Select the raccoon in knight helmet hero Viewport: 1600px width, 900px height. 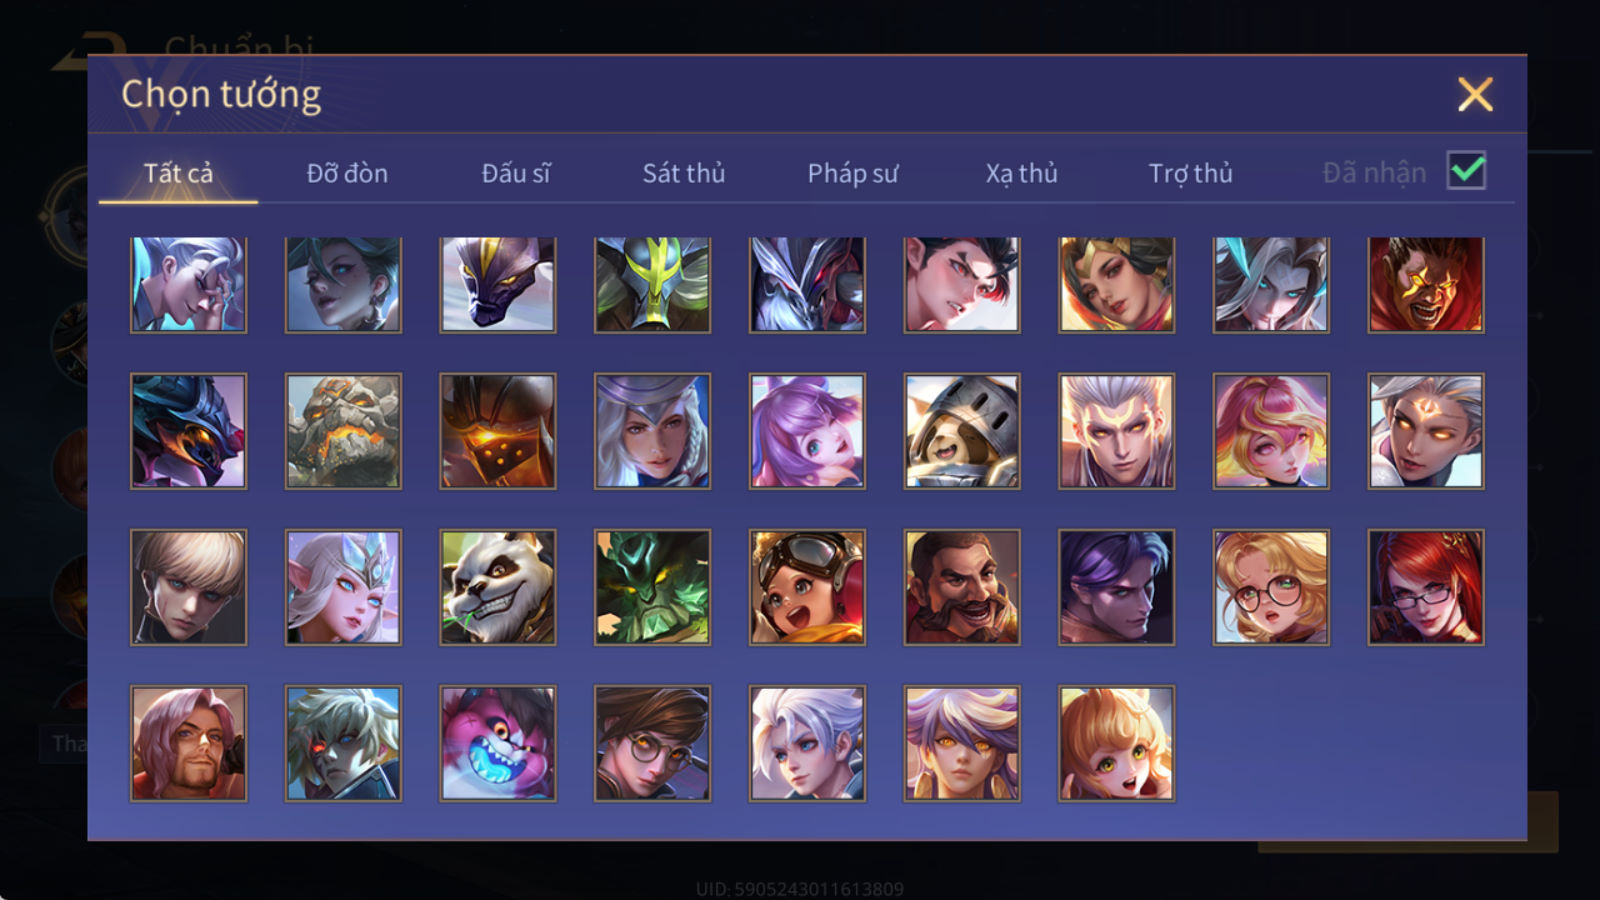[962, 431]
